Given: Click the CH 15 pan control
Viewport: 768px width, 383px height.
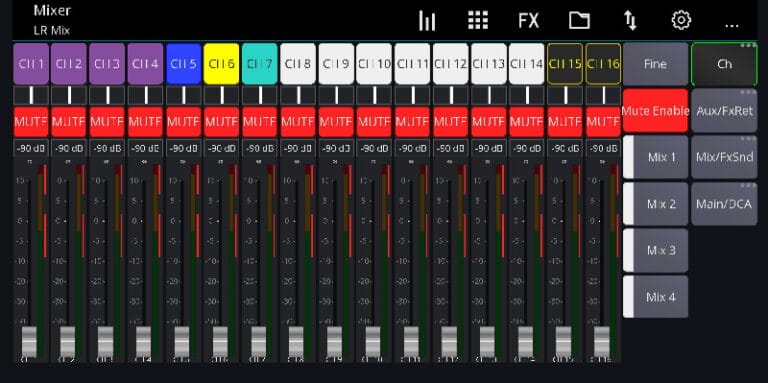Looking at the screenshot, I should click(565, 96).
